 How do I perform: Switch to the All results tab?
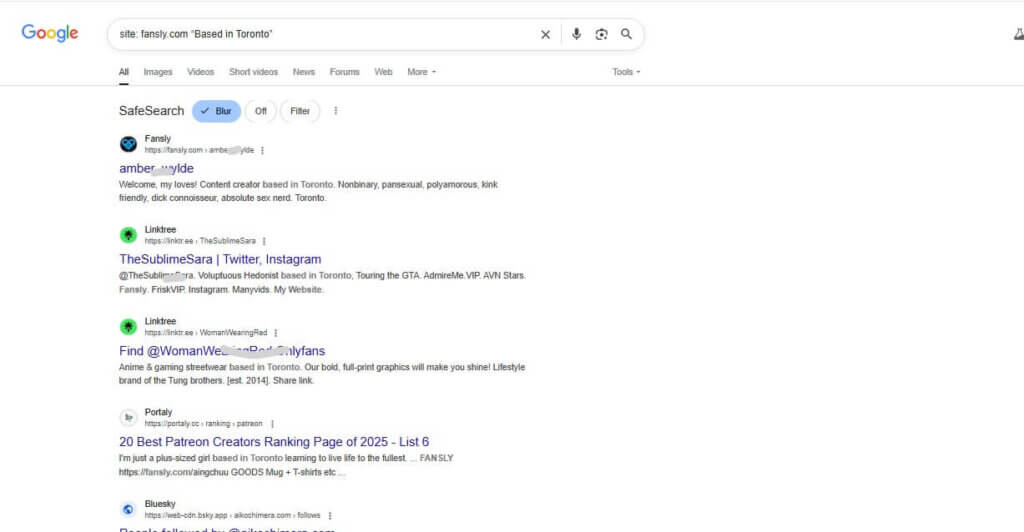click(x=123, y=72)
